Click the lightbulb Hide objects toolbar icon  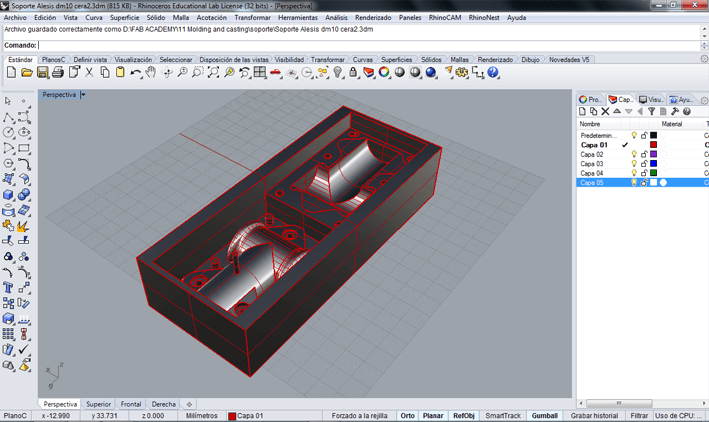(x=338, y=72)
